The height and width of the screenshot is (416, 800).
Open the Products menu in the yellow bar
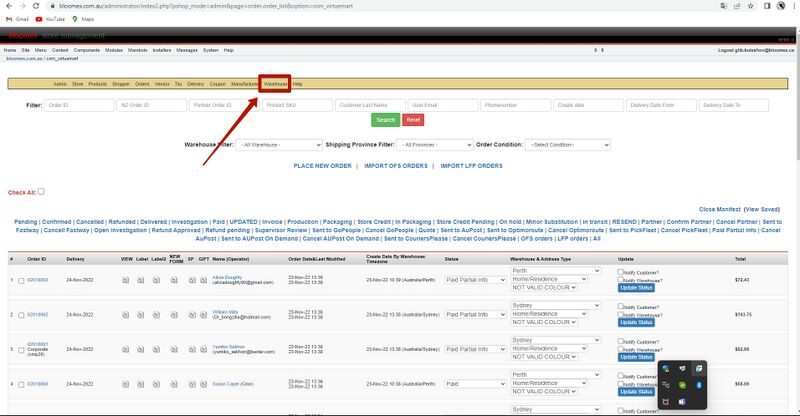(97, 84)
